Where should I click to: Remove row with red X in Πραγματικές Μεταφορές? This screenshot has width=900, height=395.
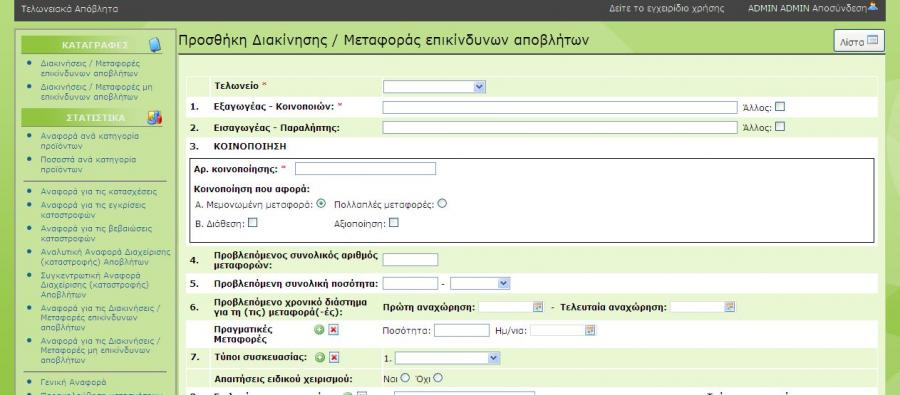[x=334, y=330]
